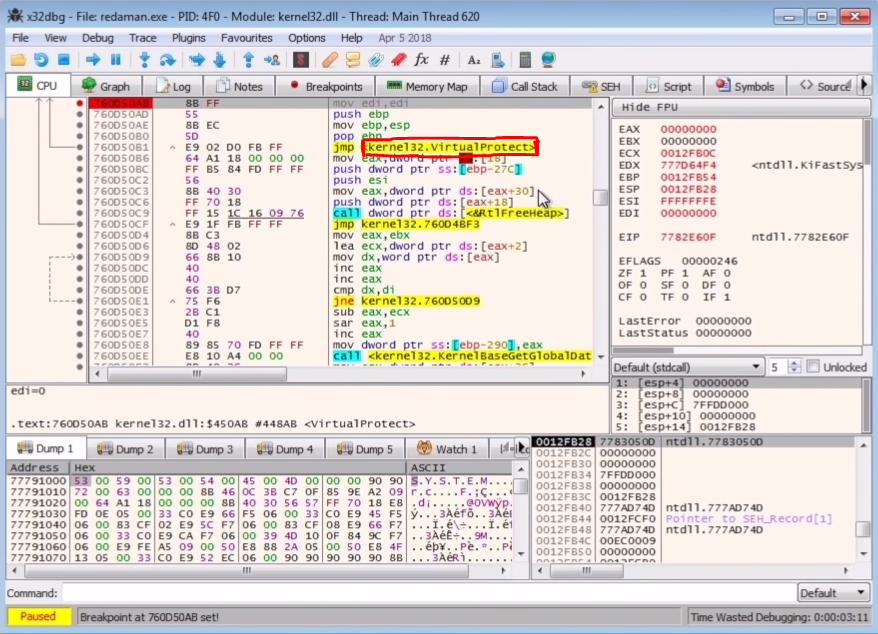Open Variables with the hash icon
Viewport: 878px width, 634px height.
pos(445,59)
